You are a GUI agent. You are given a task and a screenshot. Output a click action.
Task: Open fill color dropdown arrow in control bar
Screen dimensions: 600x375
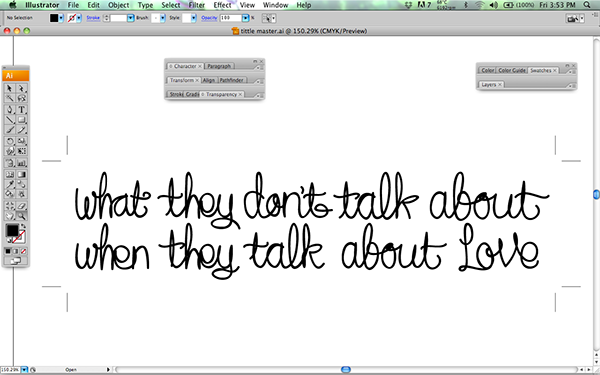(61, 18)
